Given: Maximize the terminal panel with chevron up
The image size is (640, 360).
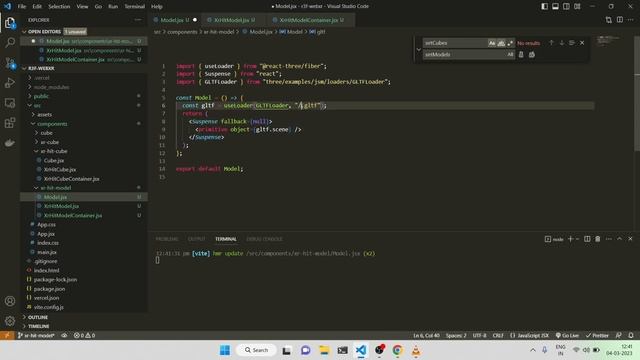Looking at the screenshot, I should coord(619,239).
